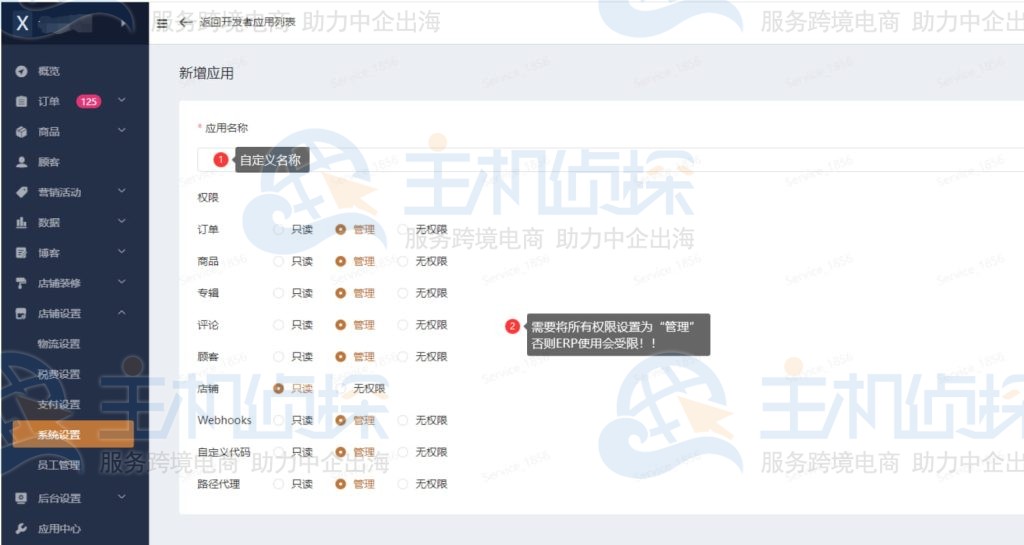
Task: Open 物流设置 submenu item
Action: (x=59, y=344)
